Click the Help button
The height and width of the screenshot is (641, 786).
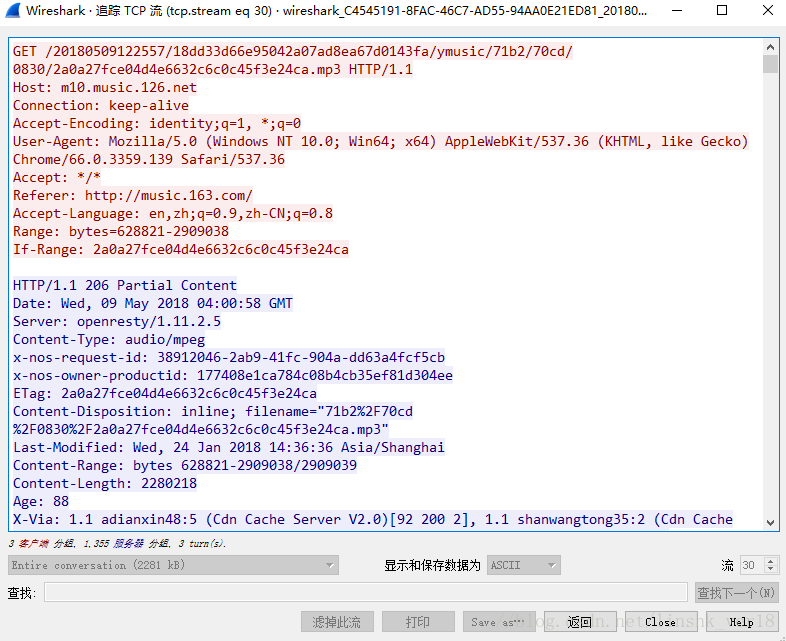742,622
